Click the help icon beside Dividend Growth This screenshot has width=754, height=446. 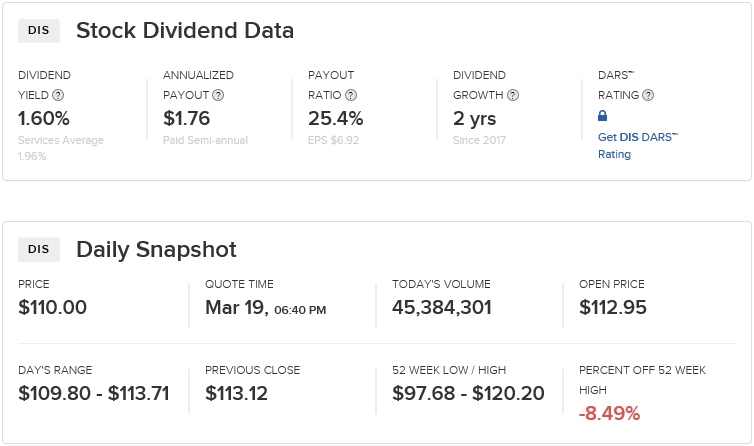[513, 95]
